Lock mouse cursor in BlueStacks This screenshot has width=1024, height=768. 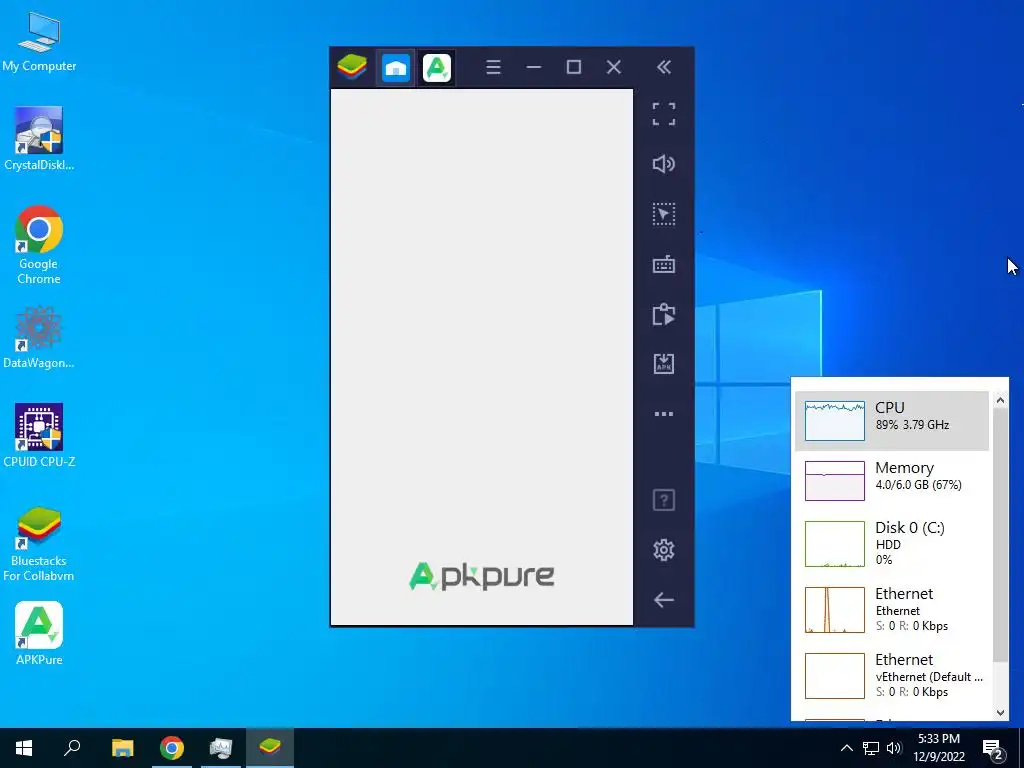coord(664,214)
